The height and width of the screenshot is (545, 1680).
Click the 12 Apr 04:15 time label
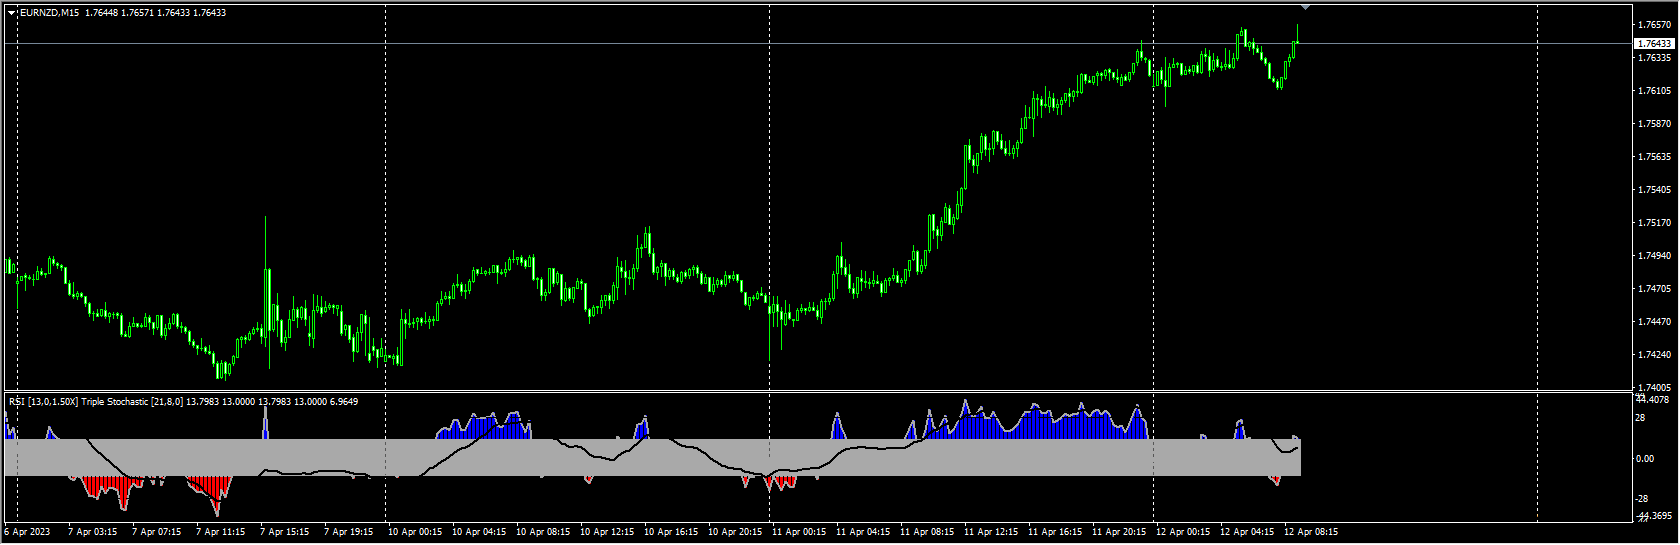point(1246,532)
